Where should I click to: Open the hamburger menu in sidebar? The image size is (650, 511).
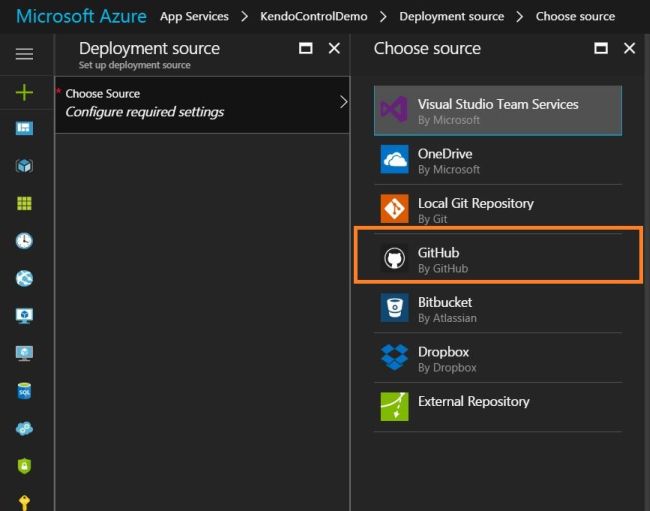24,54
